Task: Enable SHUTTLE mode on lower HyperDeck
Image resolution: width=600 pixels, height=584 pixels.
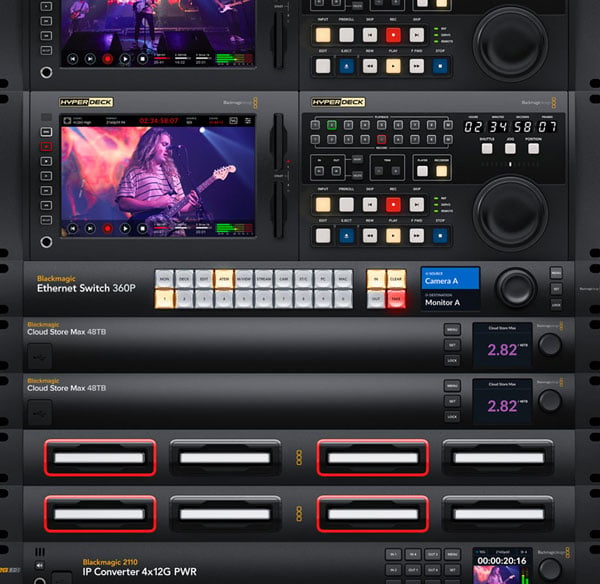Action: 487,148
